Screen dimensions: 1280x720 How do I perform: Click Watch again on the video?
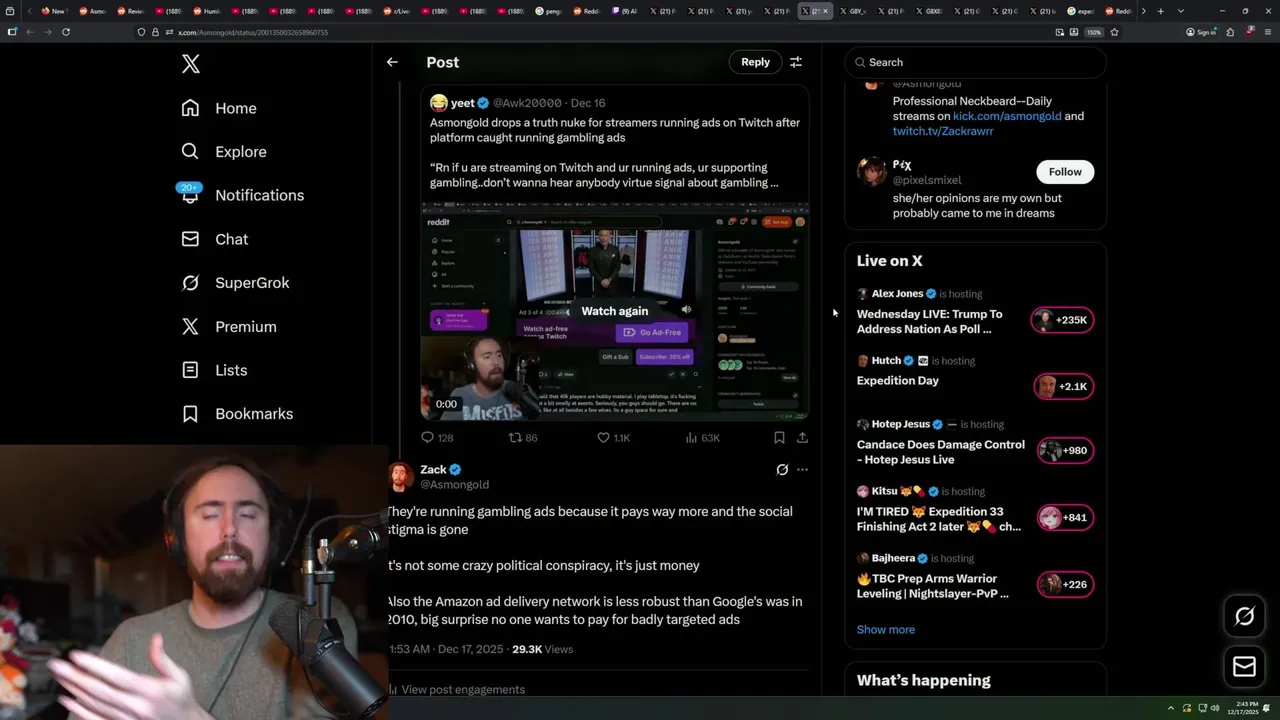click(x=615, y=311)
